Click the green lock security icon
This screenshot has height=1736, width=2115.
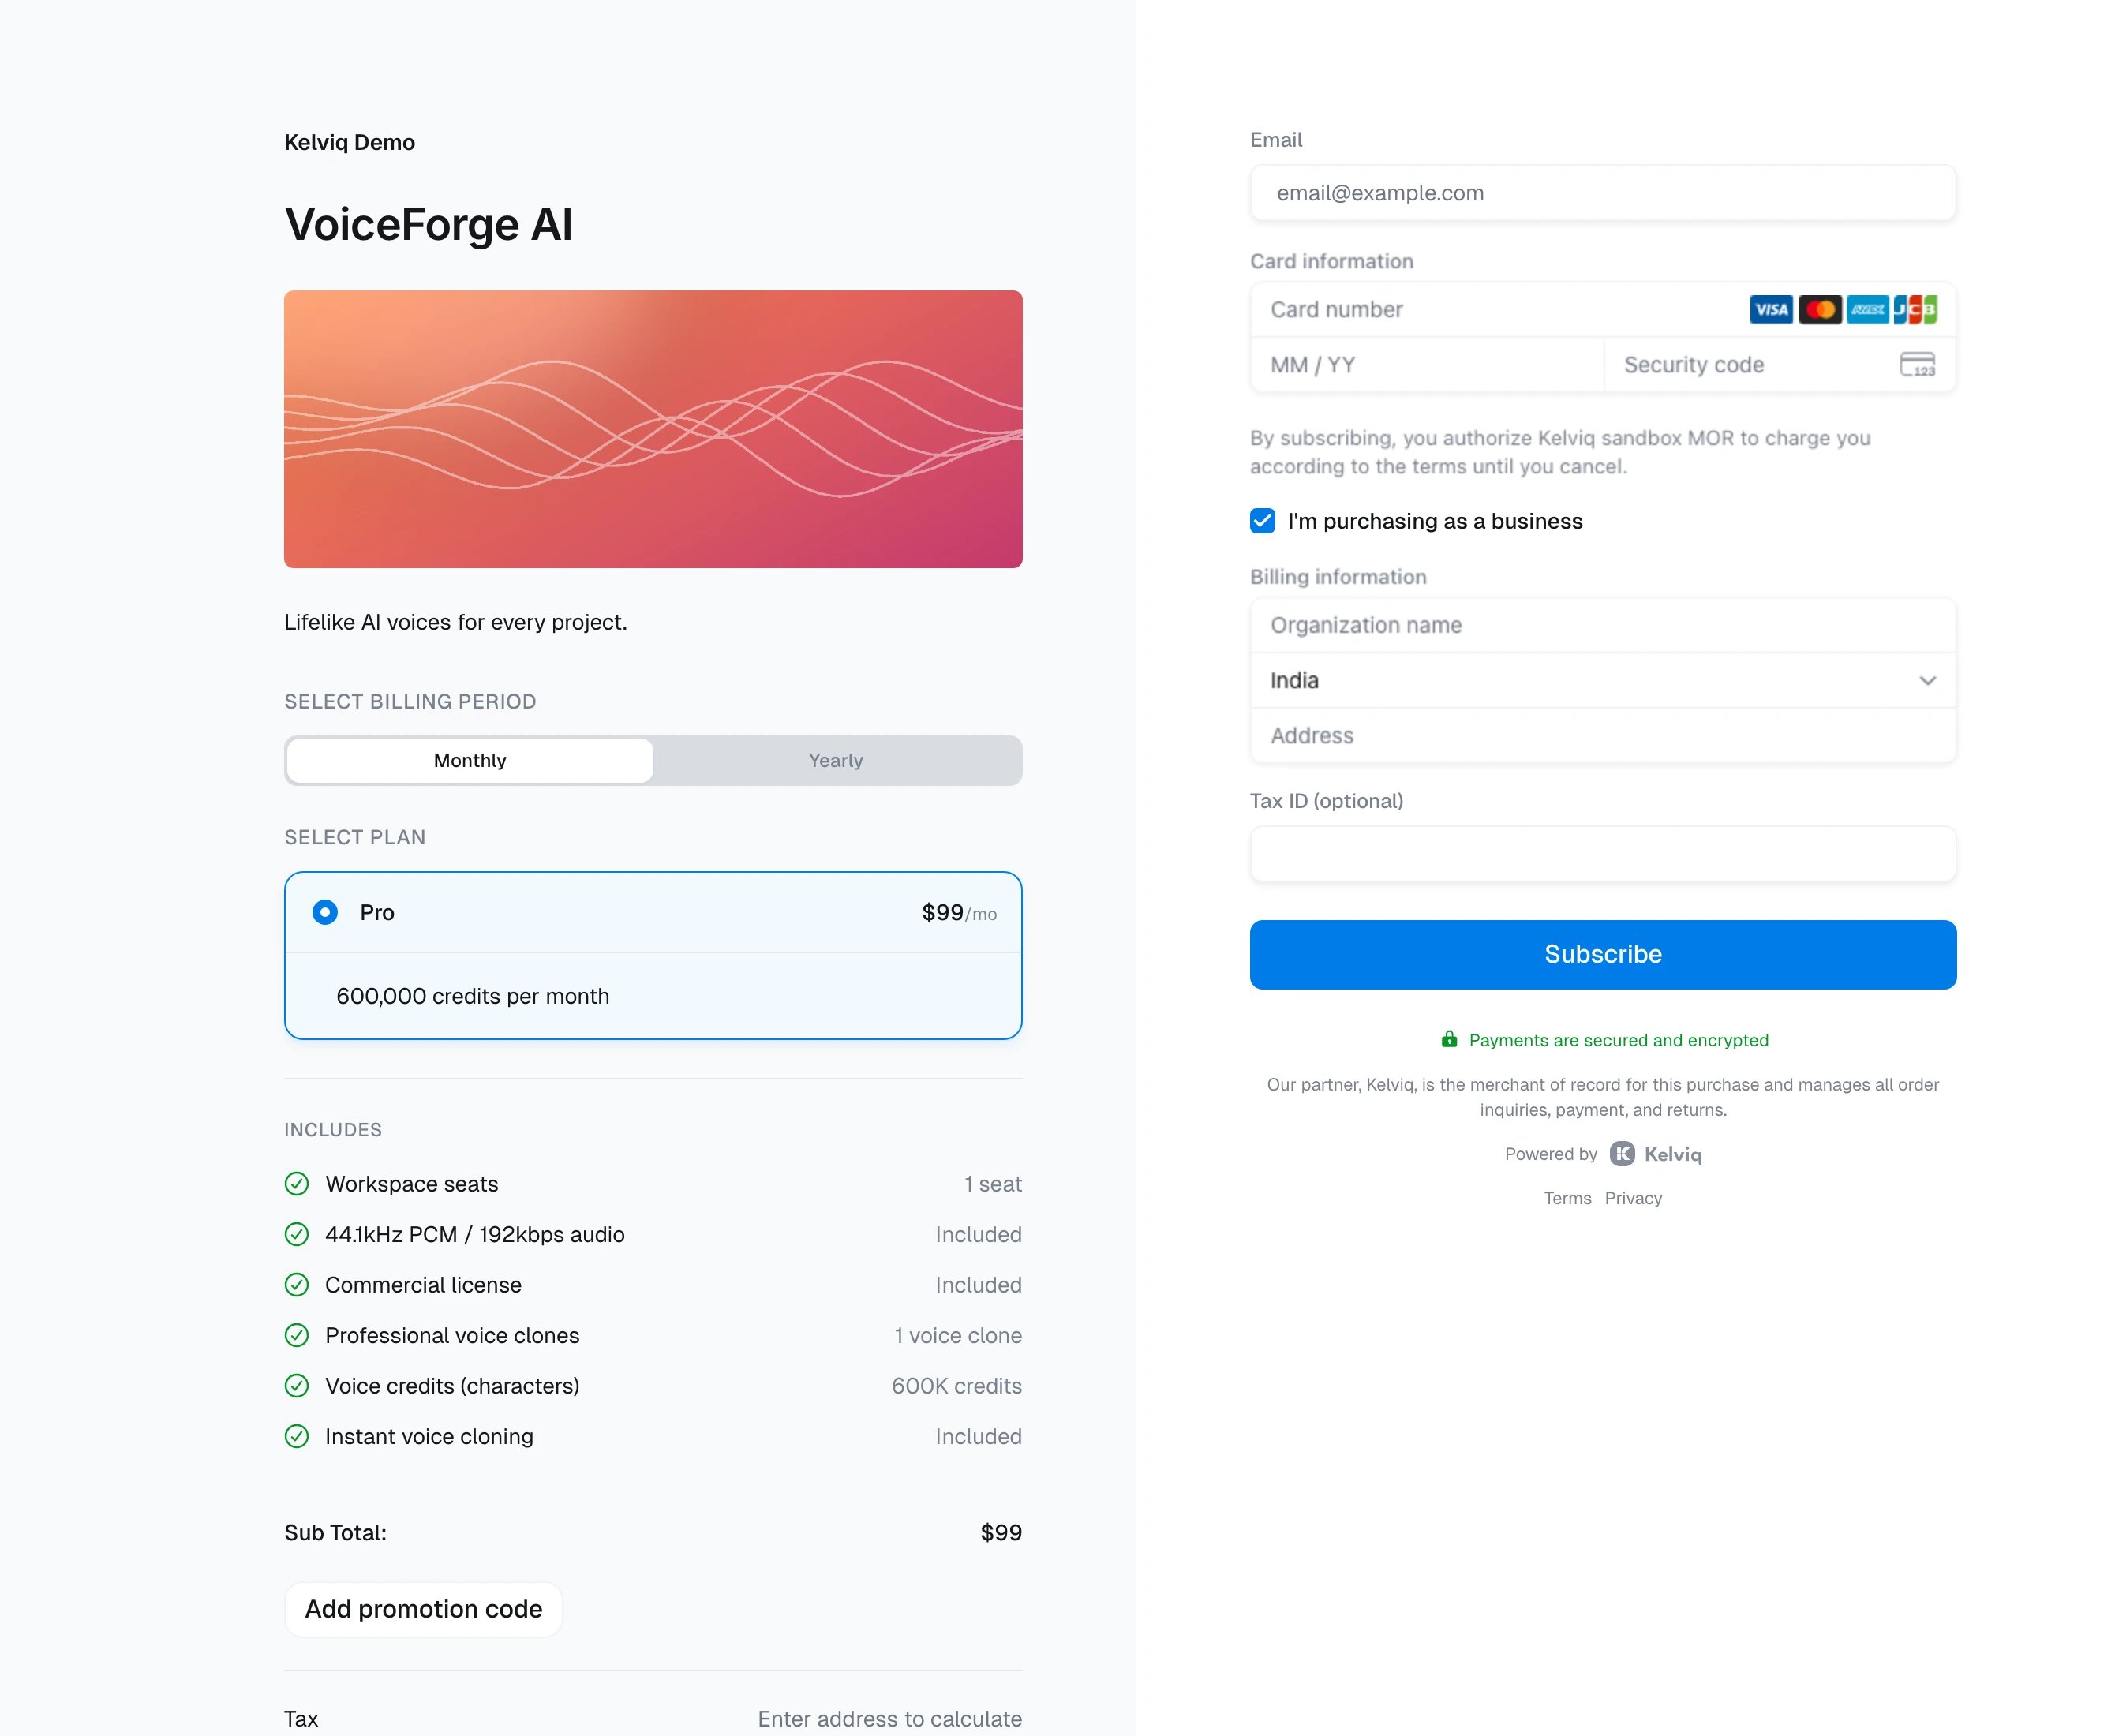[x=1448, y=1039]
